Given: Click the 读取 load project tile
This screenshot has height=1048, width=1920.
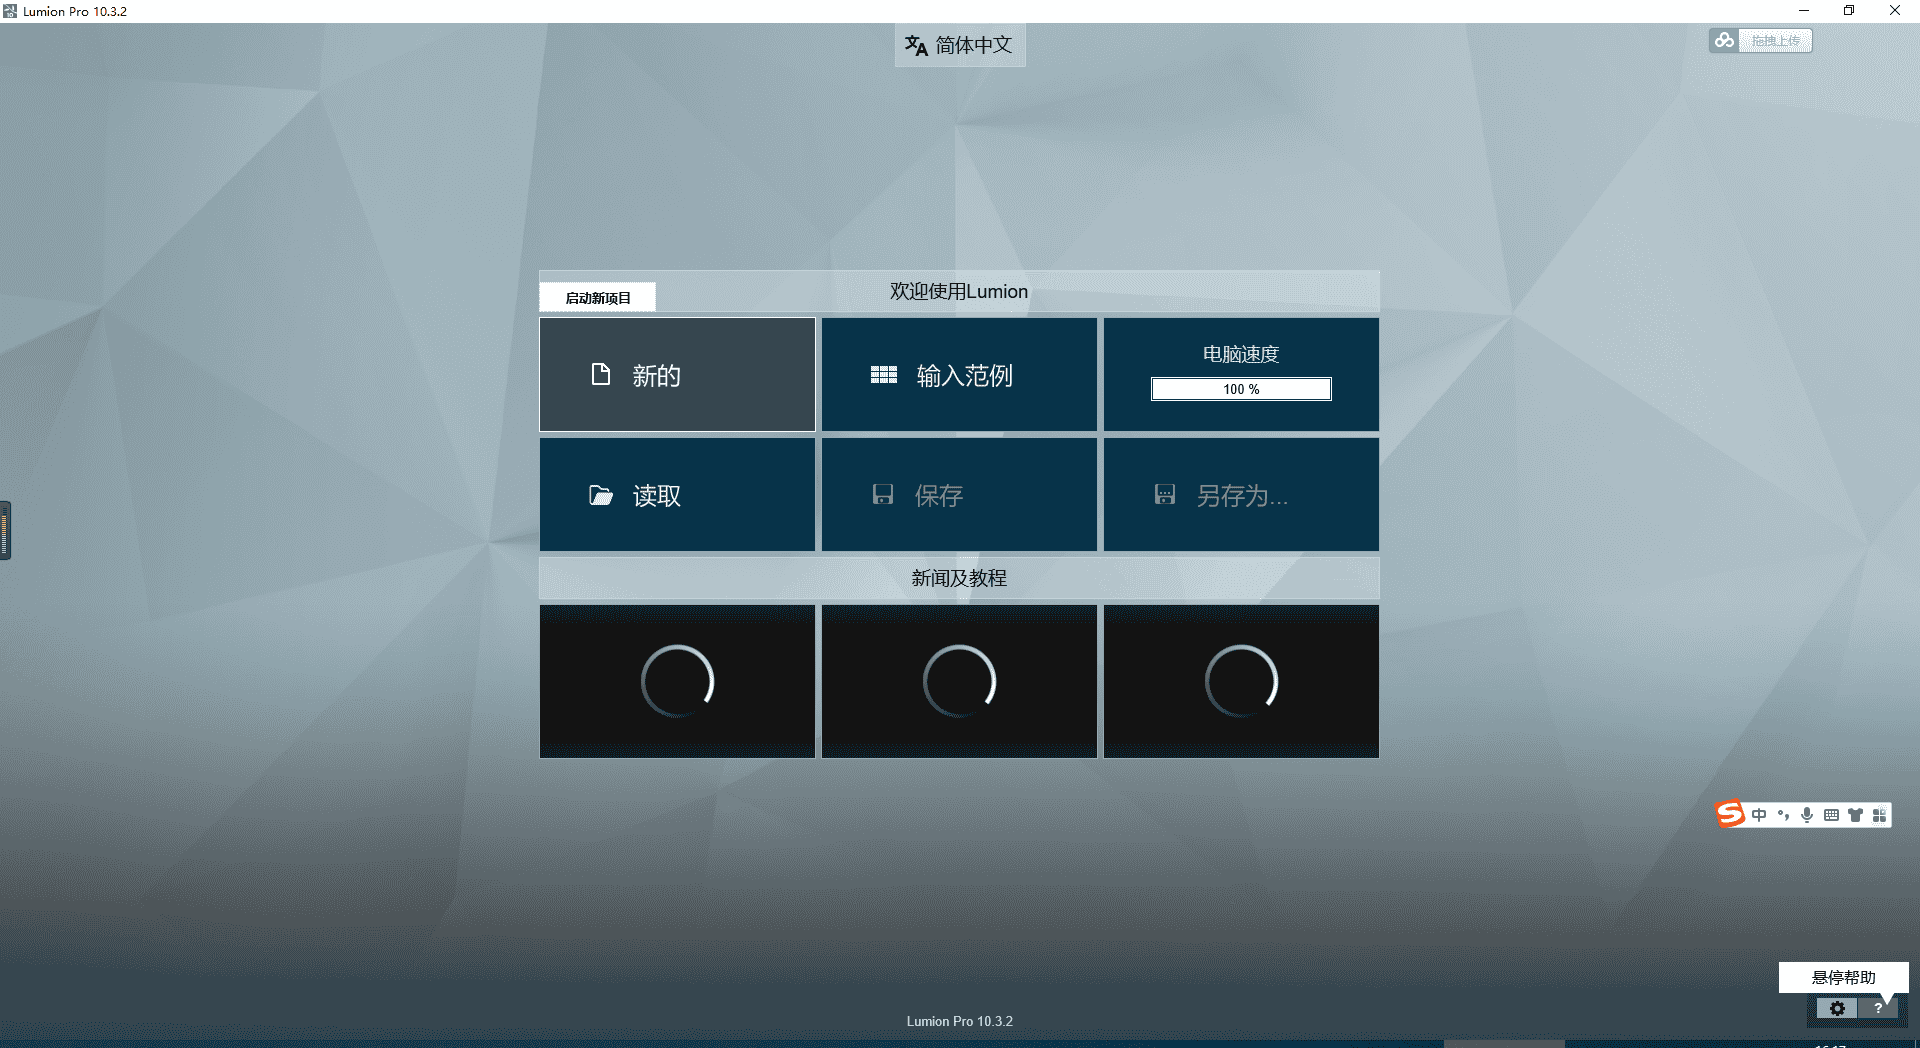Looking at the screenshot, I should [677, 495].
